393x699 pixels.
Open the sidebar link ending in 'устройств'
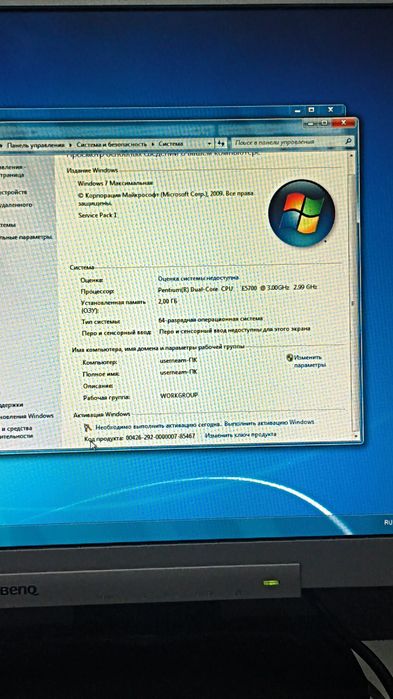(x=13, y=192)
